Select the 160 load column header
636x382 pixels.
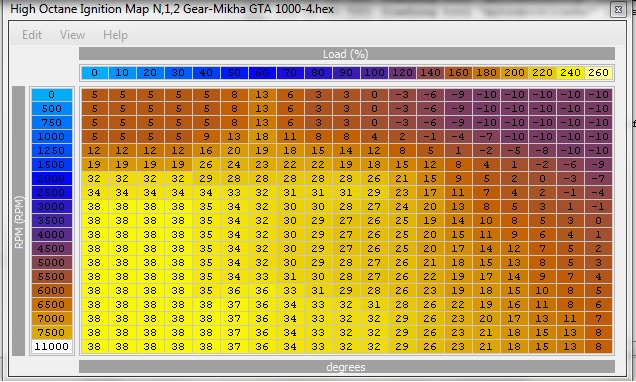(x=458, y=73)
